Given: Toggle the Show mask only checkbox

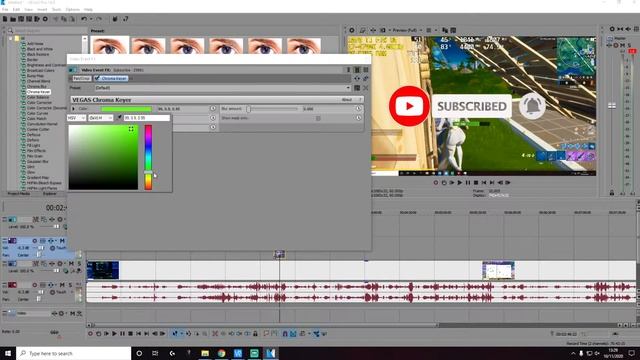Looking at the screenshot, I should [x=318, y=118].
